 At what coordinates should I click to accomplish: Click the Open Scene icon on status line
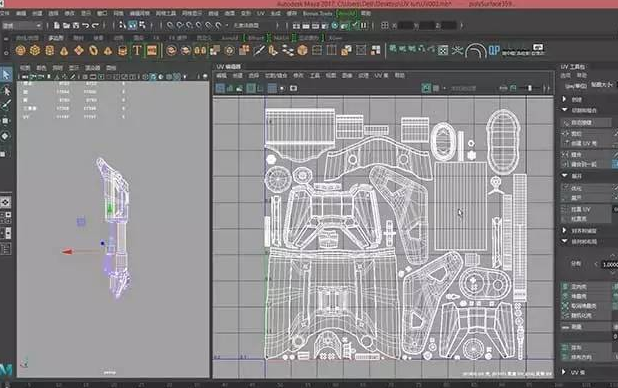pyautogui.click(x=66, y=26)
